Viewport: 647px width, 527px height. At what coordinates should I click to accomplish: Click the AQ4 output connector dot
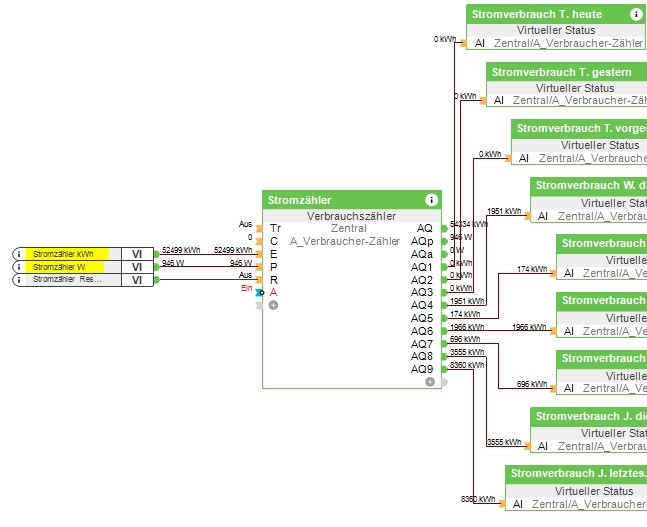[x=444, y=305]
